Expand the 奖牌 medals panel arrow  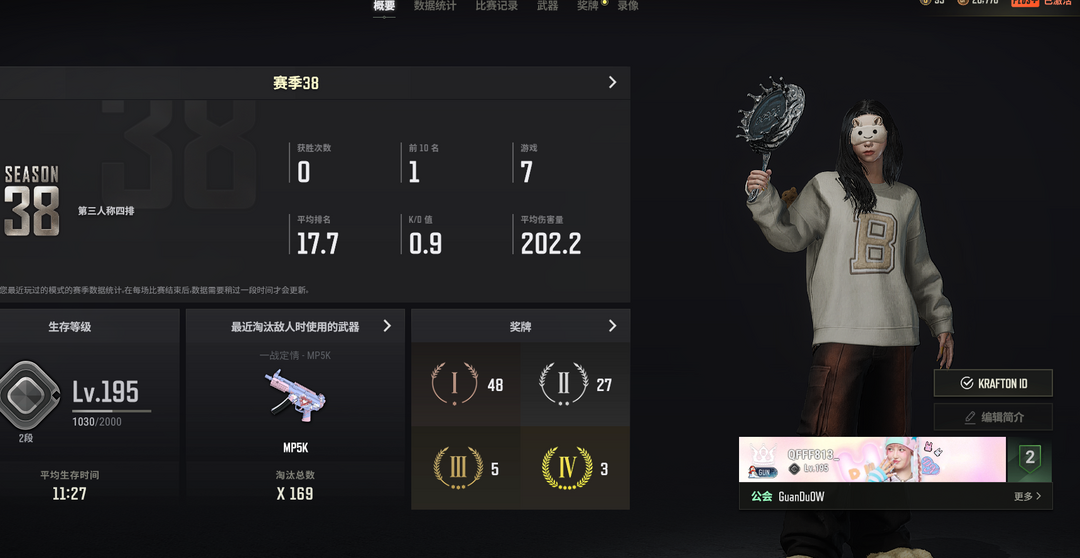[x=612, y=326]
